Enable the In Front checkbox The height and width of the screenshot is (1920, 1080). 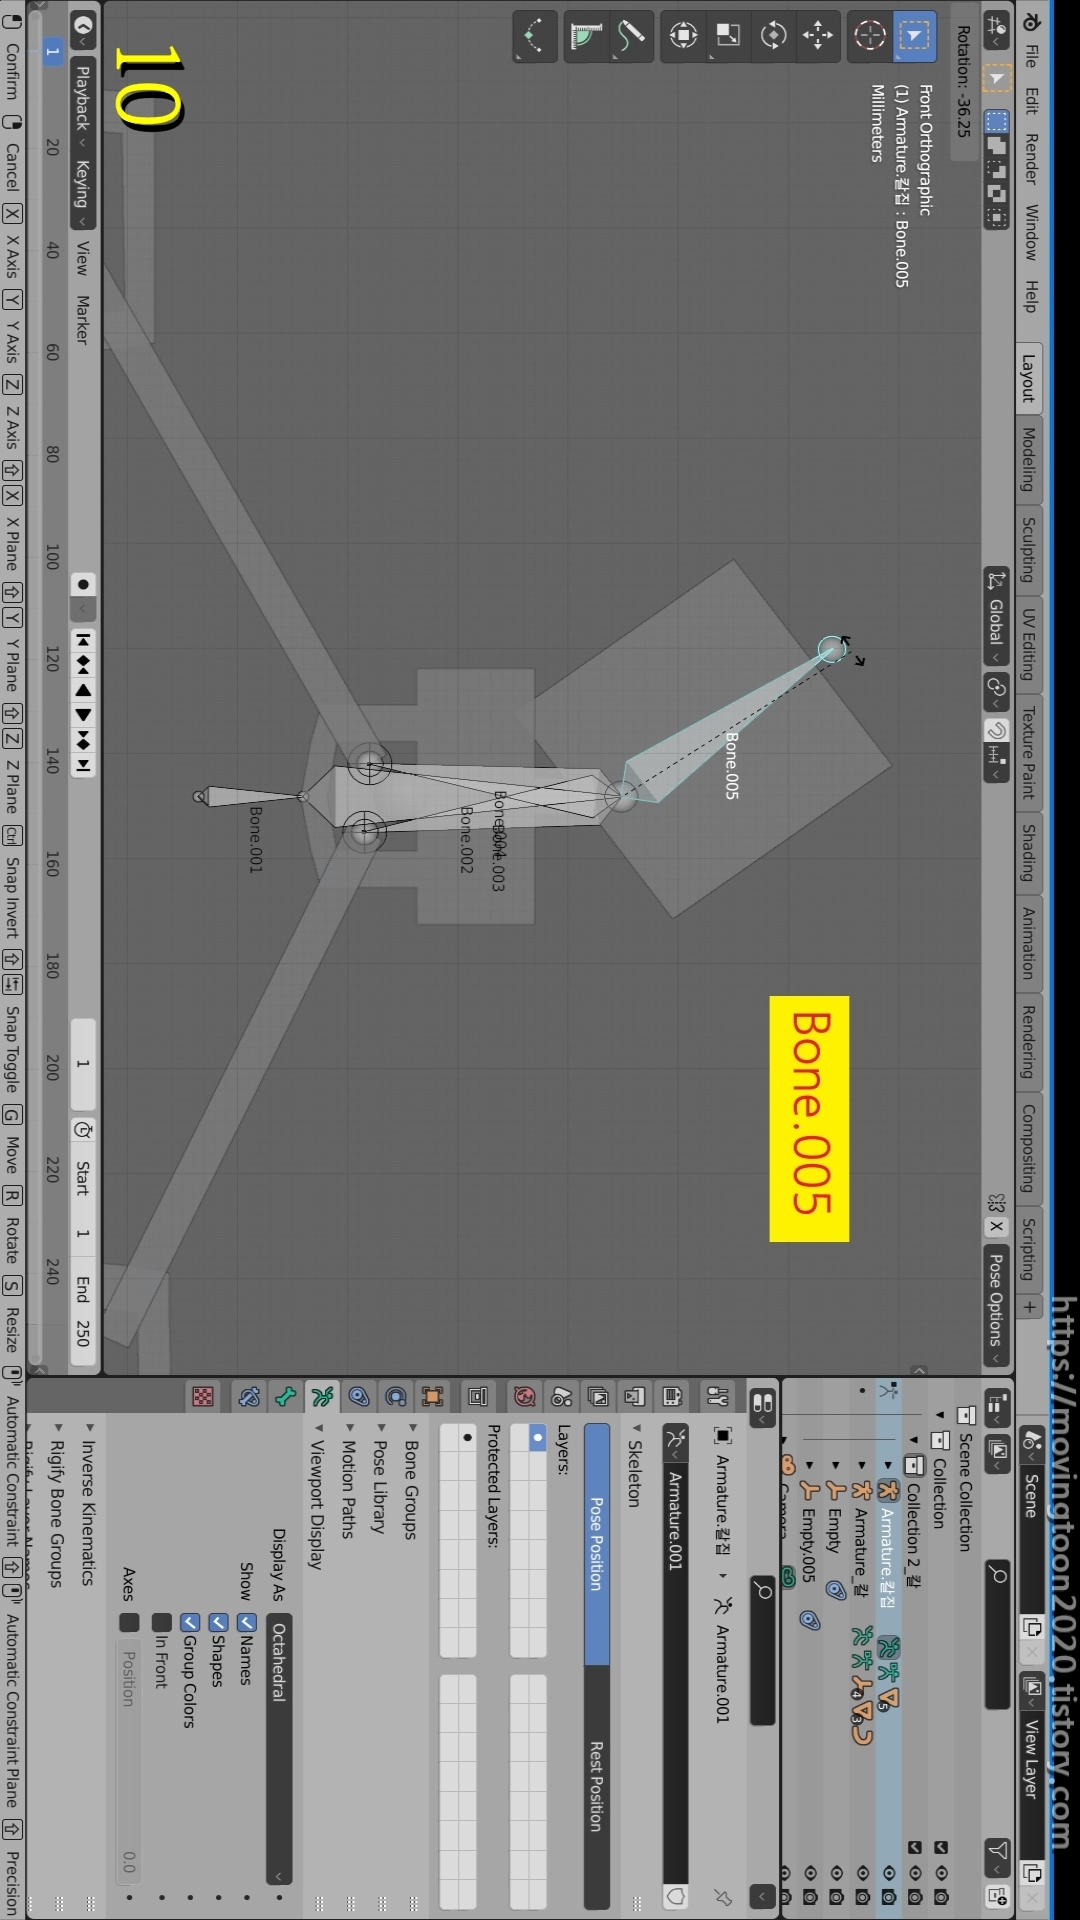tap(161, 1622)
